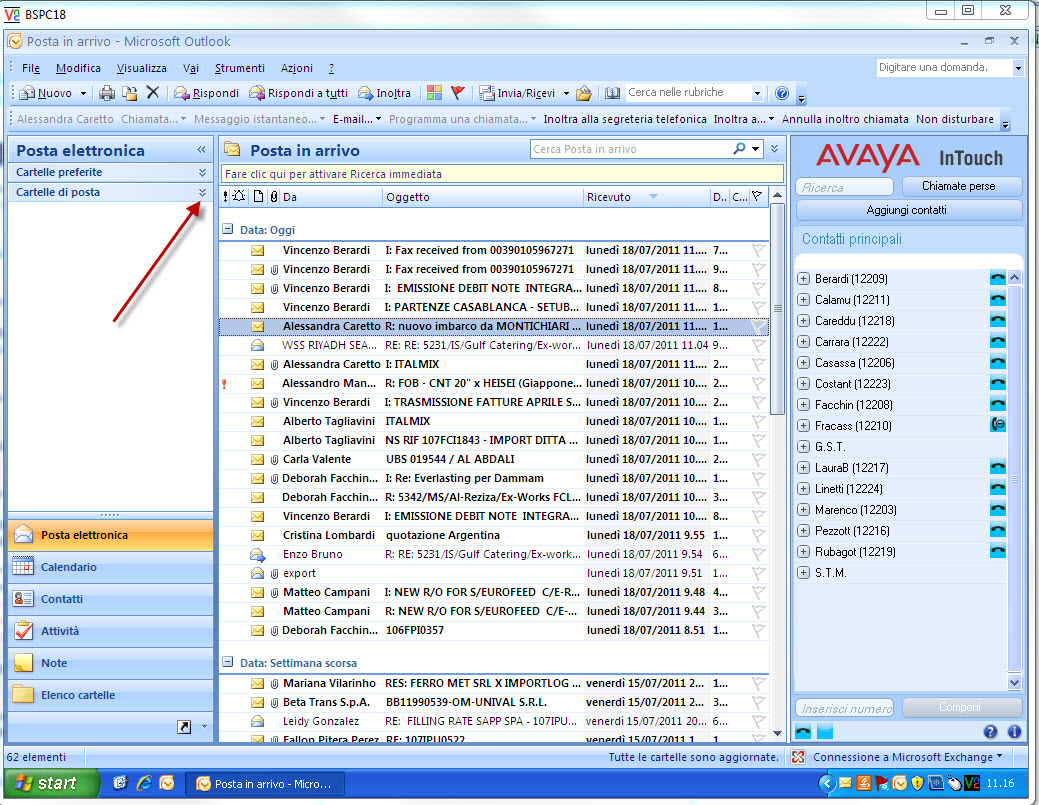This screenshot has height=805, width=1039.
Task: Open the address book icon
Action: pyautogui.click(x=612, y=93)
